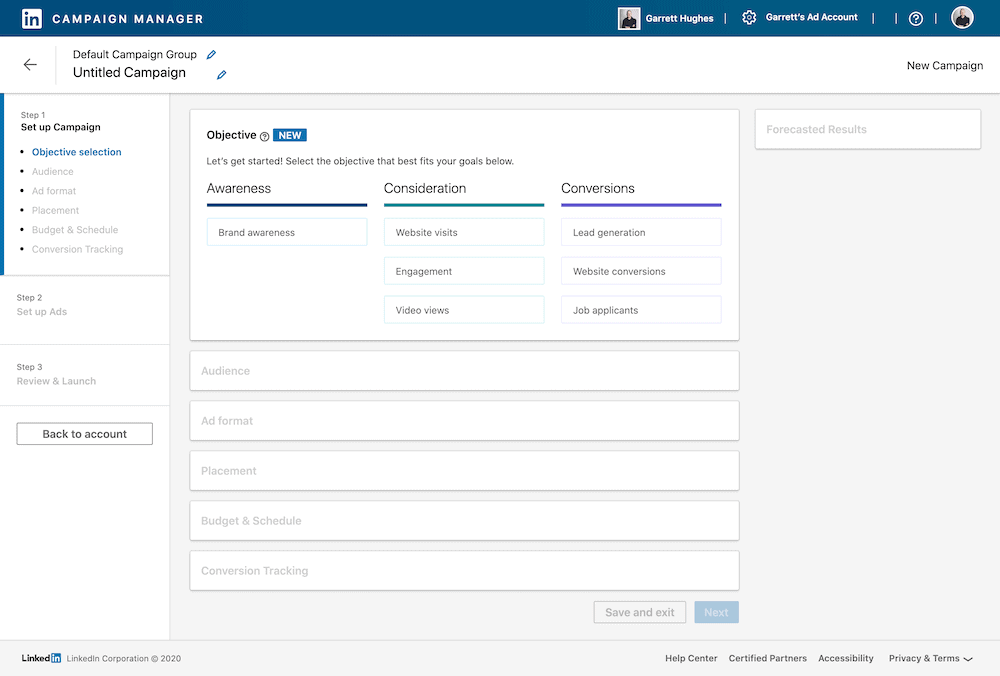The image size is (1000, 676).
Task: Open Budget & Schedule sidebar step
Action: tap(75, 230)
